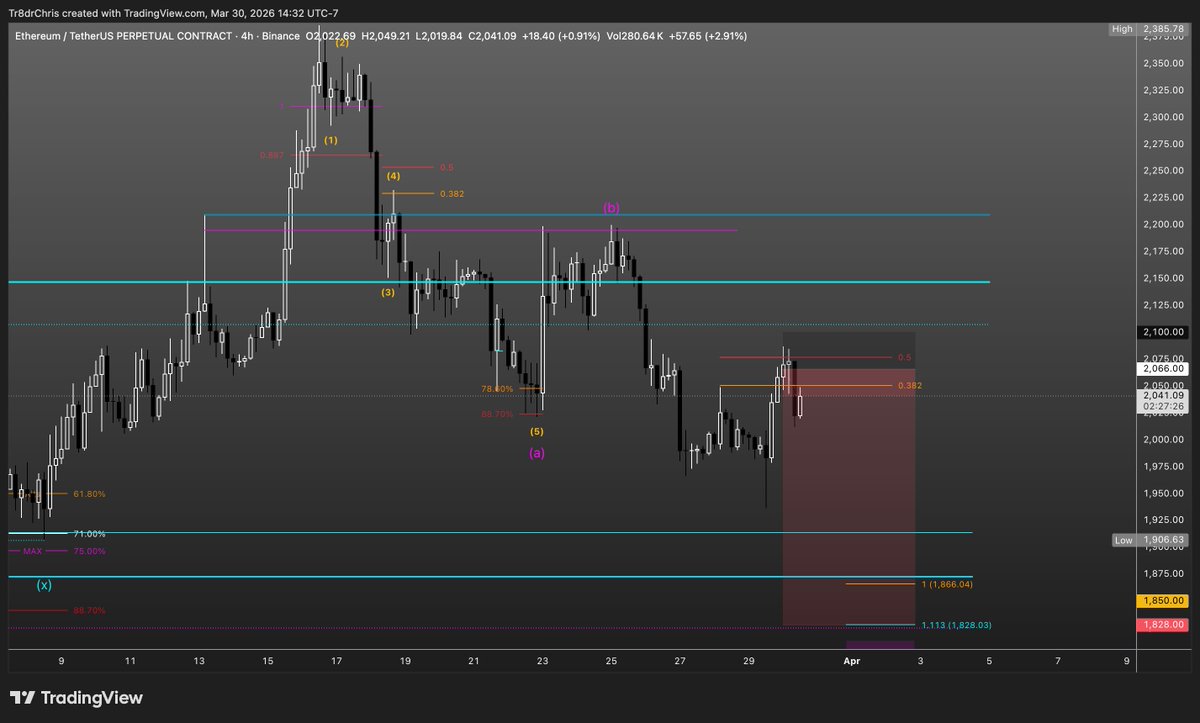Screen dimensions: 1200x723
Task: Click the 88.70% label below the (x) marker
Action: point(89,610)
